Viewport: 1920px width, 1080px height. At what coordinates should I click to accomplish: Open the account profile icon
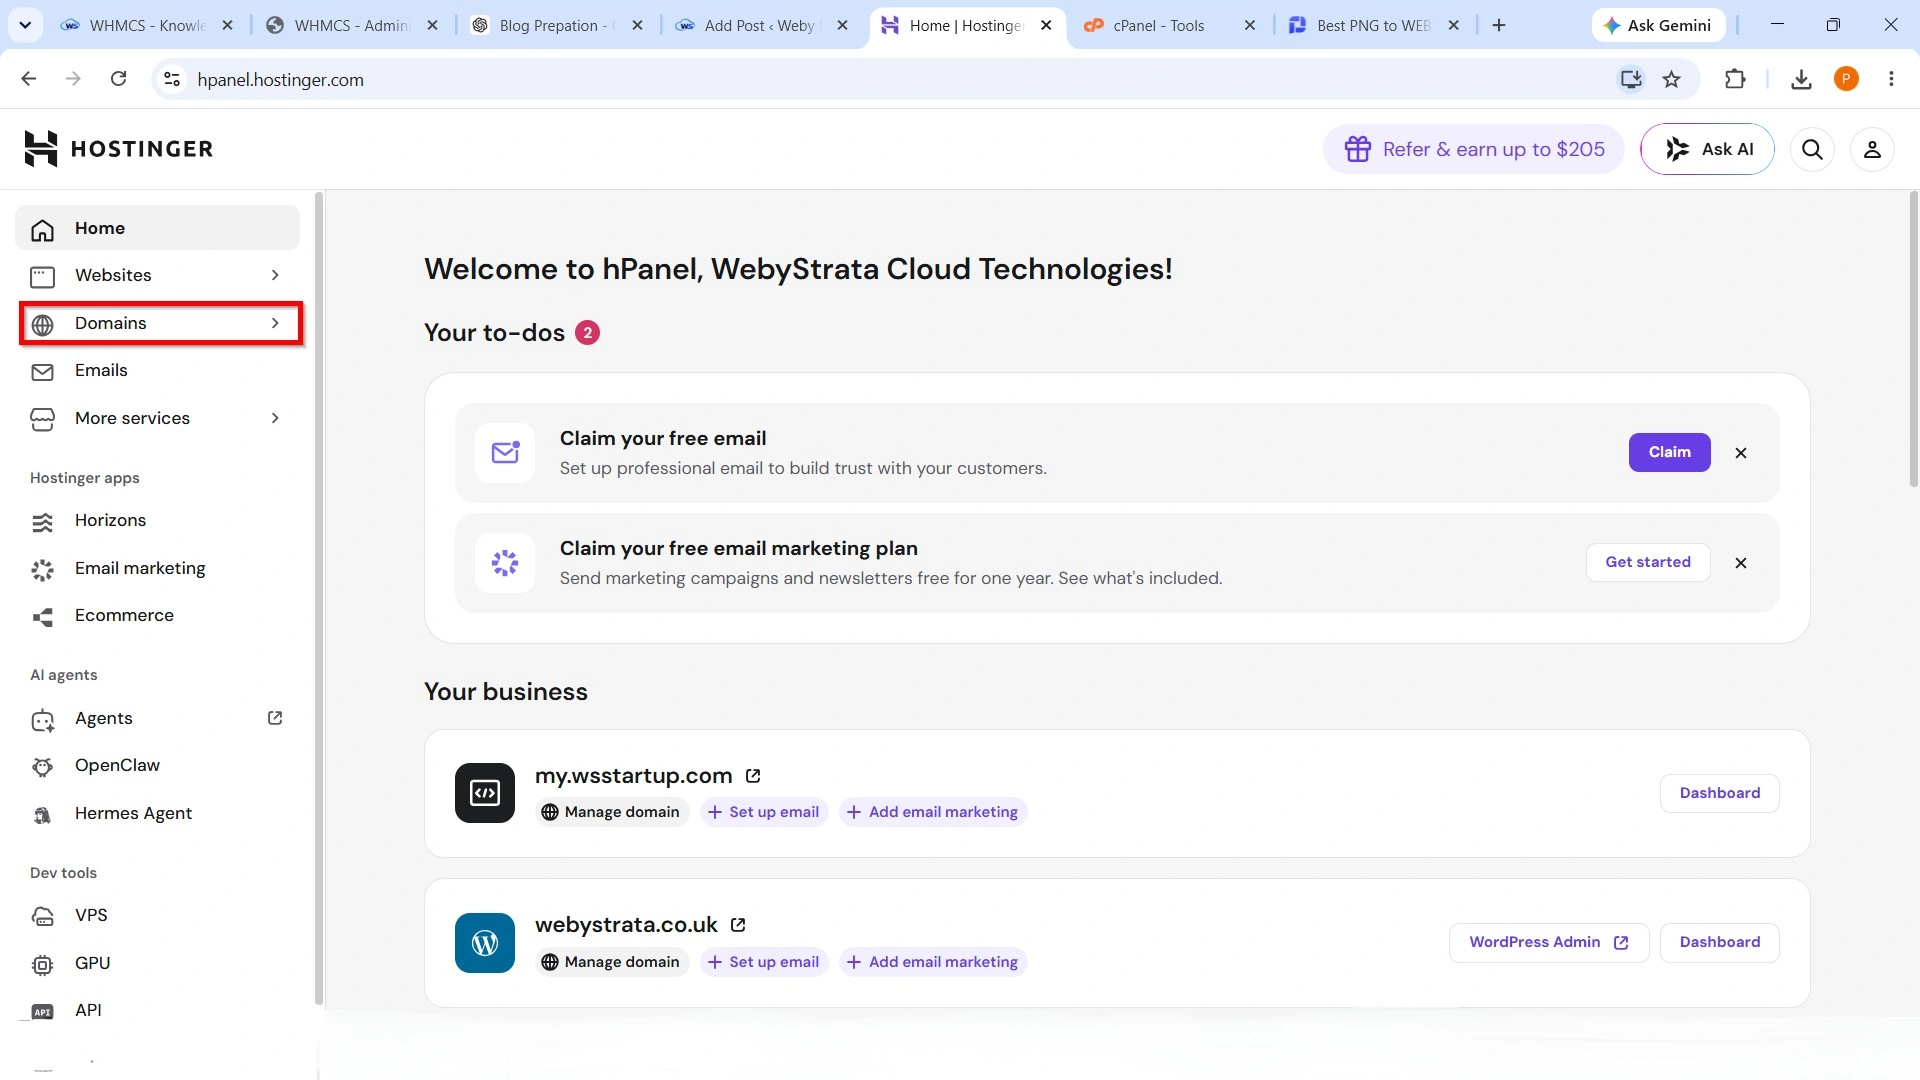[x=1872, y=149]
